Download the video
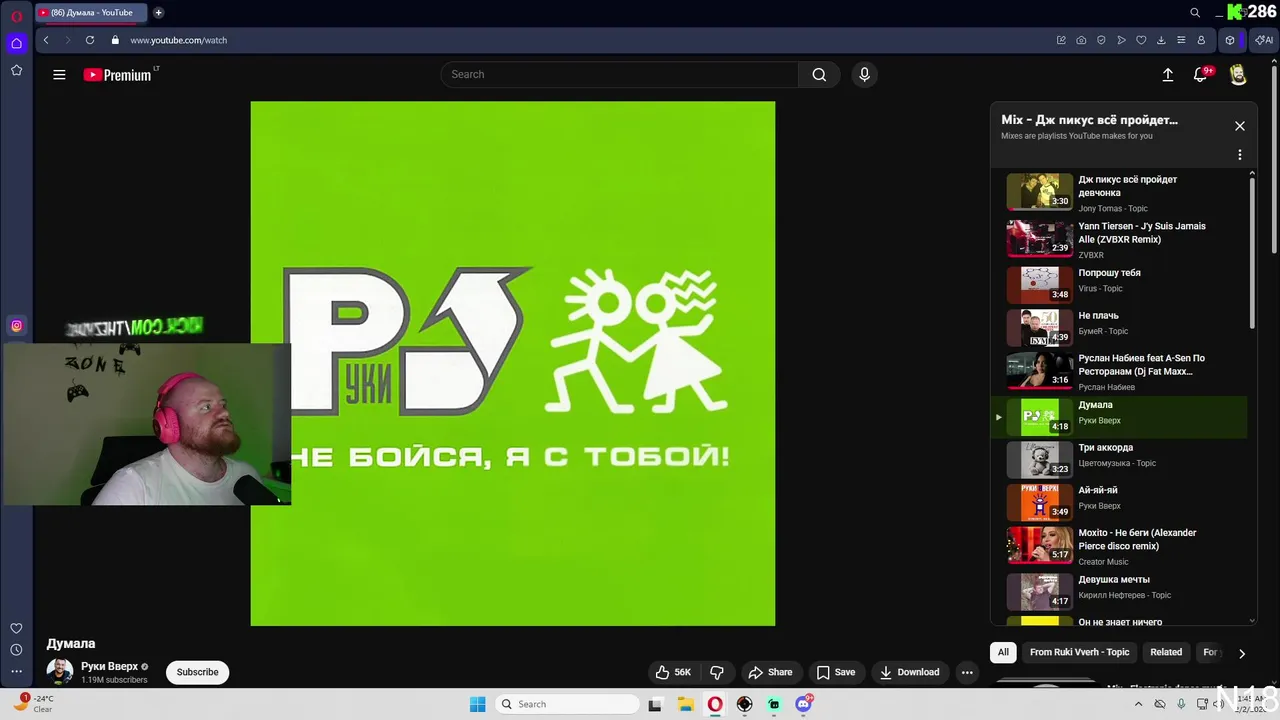 pos(909,672)
